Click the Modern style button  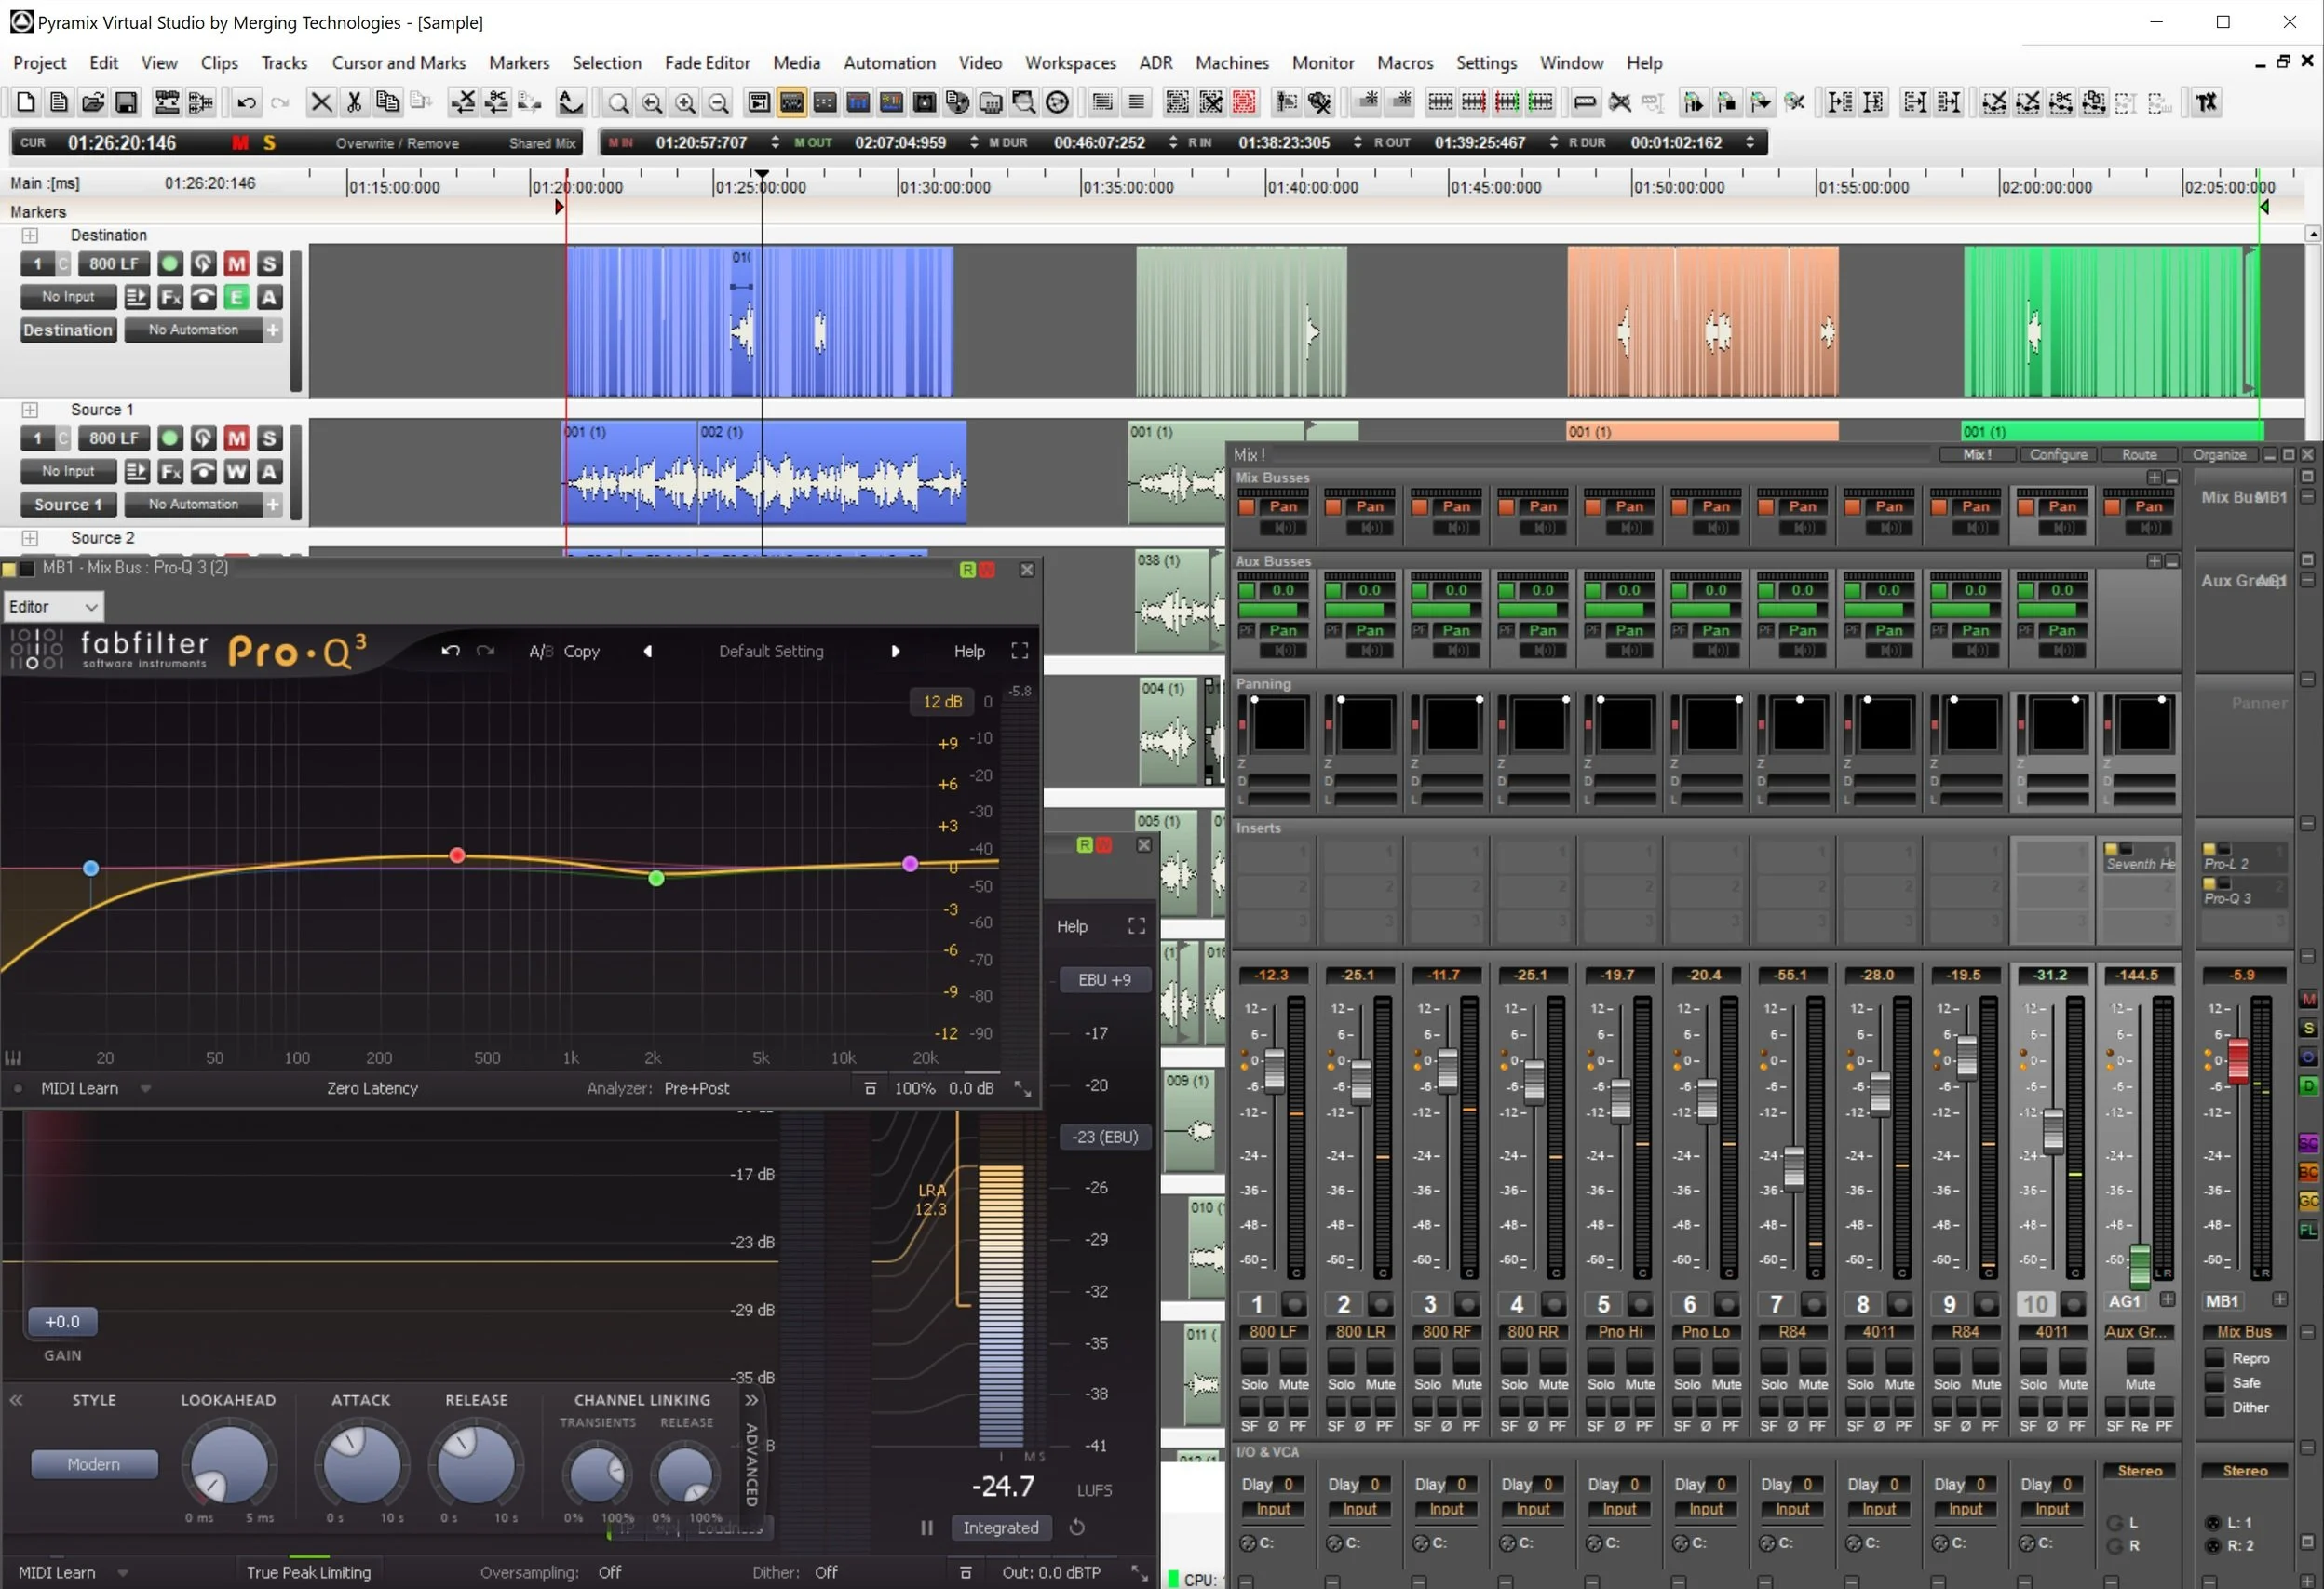coord(94,1464)
